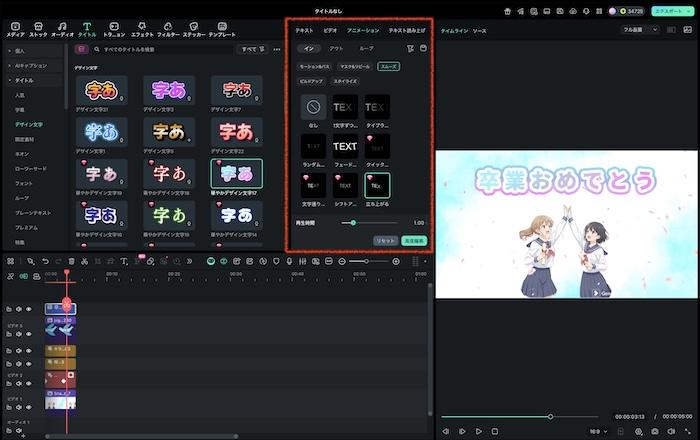Open the aspect ratio dropdown below preview
The width and height of the screenshot is (700, 440).
(599, 432)
